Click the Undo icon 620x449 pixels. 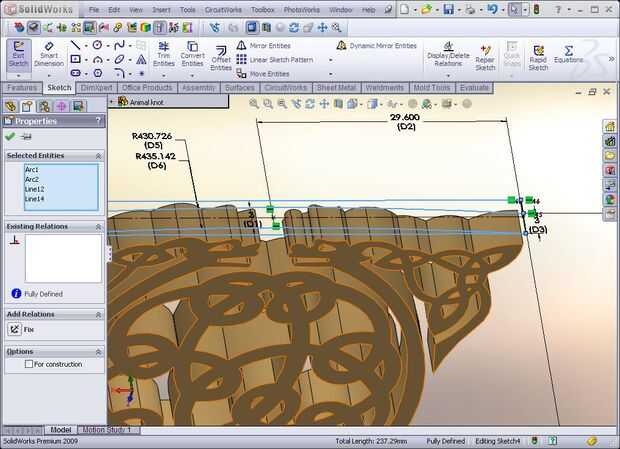[492, 9]
